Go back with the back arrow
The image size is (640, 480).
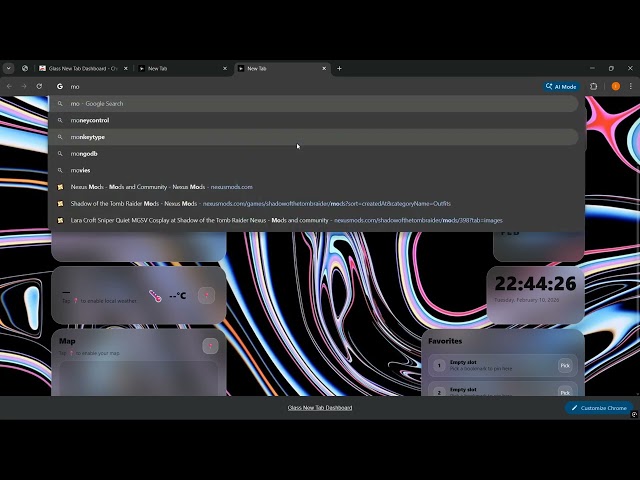tap(9, 87)
